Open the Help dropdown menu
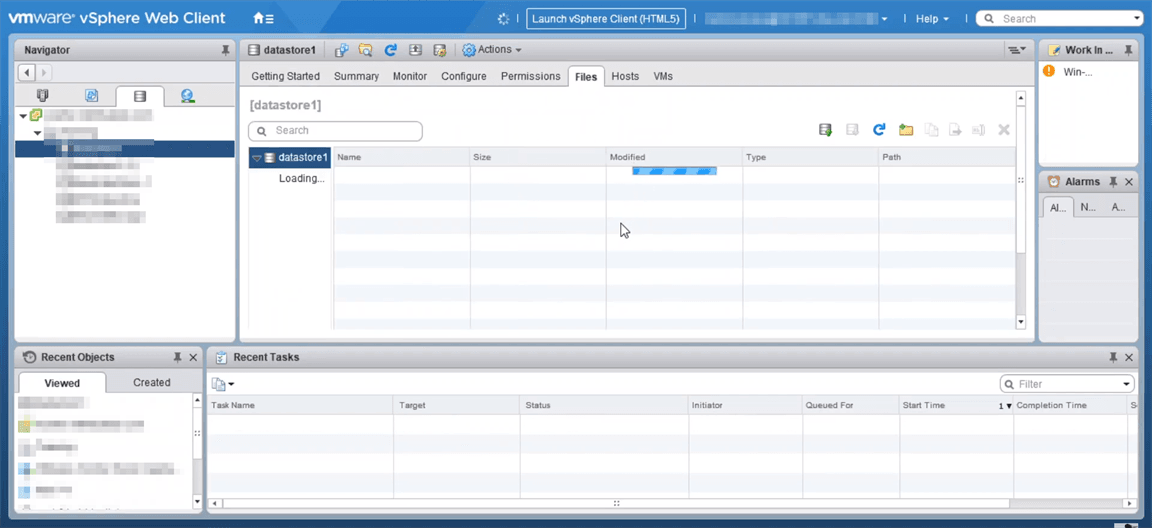The height and width of the screenshot is (528, 1152). click(932, 18)
